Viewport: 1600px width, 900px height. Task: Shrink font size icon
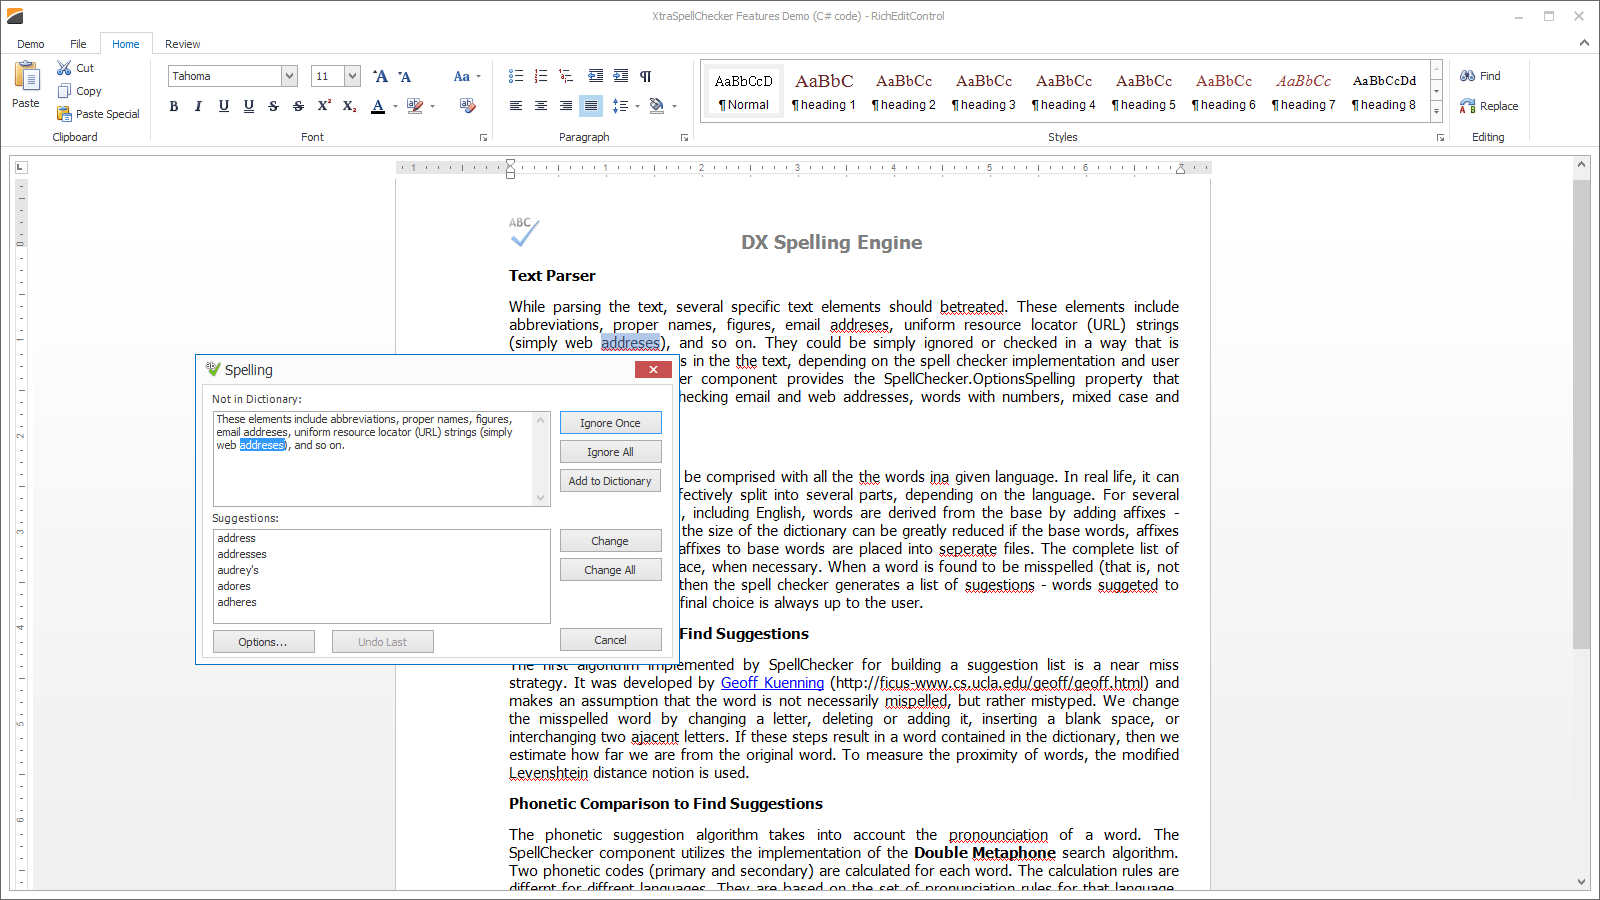click(x=404, y=76)
